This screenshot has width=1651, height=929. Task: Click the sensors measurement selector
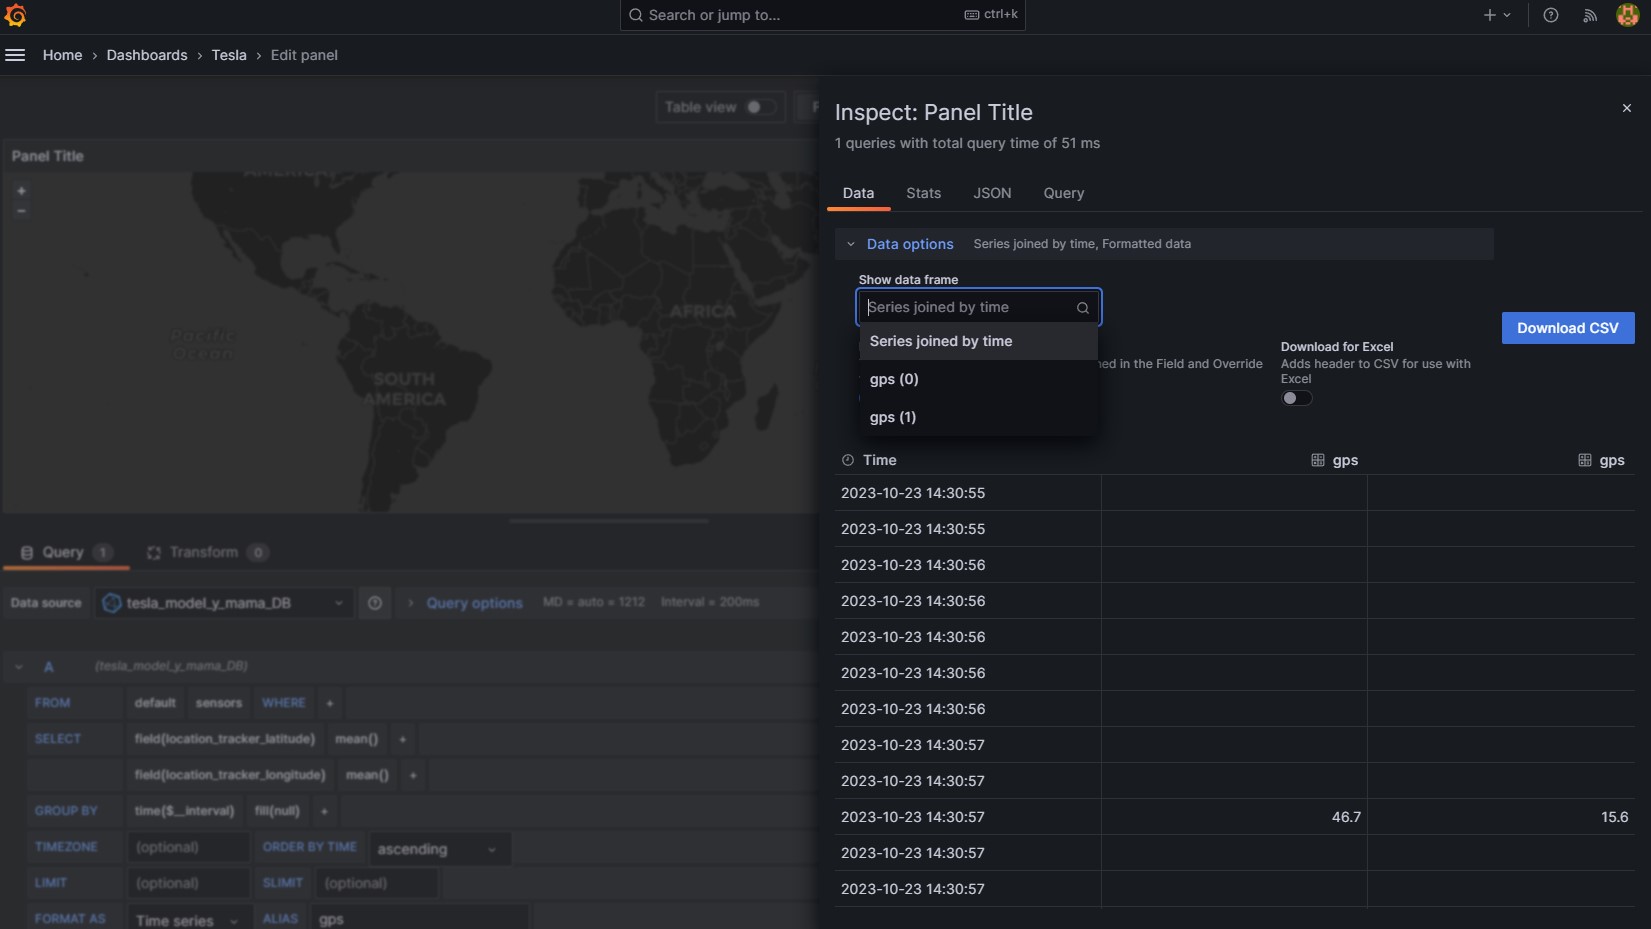click(219, 703)
